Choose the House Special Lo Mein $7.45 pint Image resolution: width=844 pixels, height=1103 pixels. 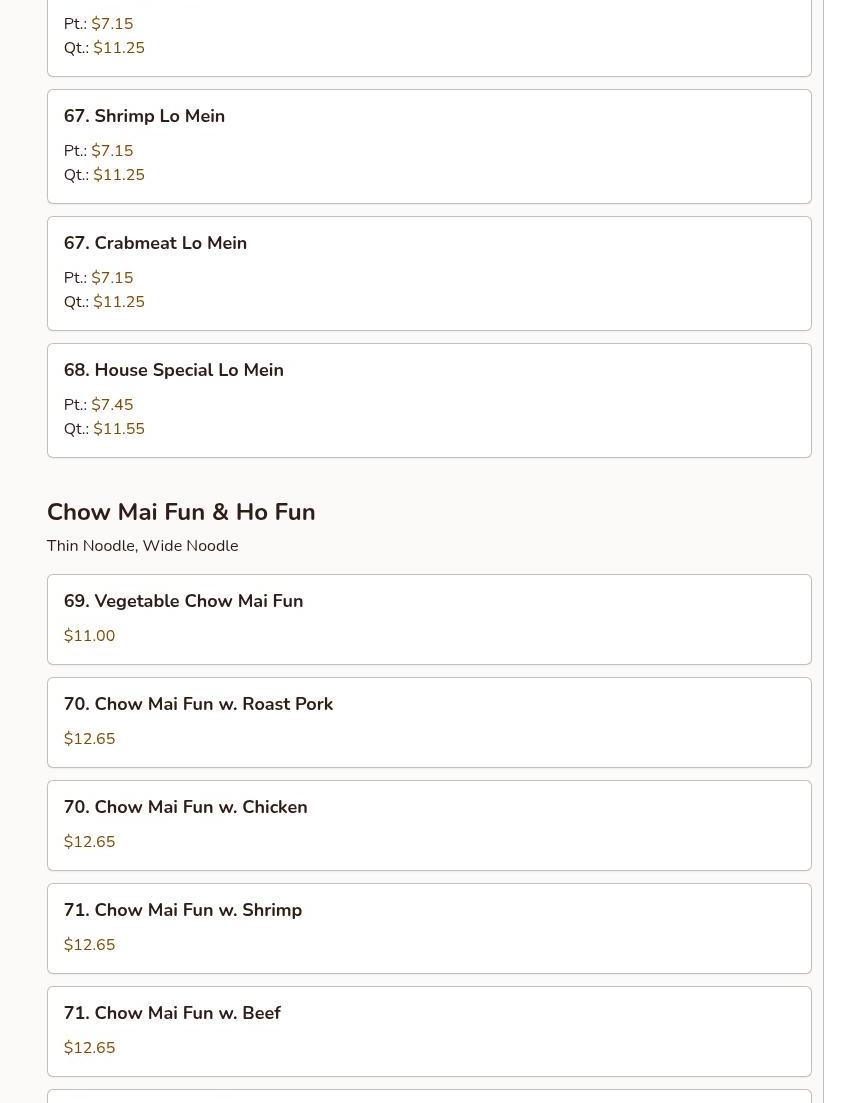112,405
